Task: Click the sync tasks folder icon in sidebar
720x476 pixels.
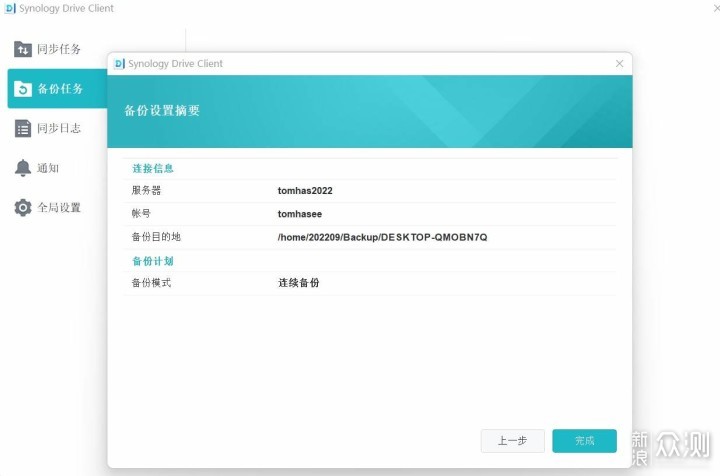Action: click(22, 49)
